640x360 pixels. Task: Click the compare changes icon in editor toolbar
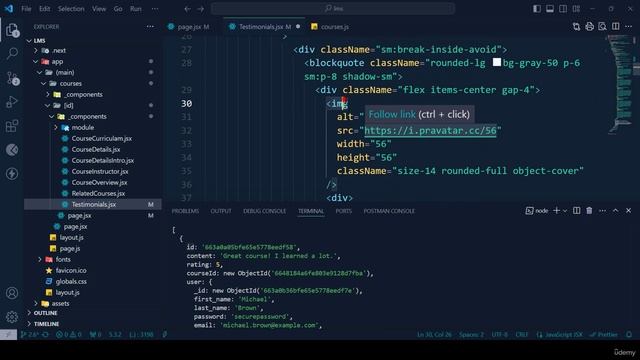(x=576, y=27)
